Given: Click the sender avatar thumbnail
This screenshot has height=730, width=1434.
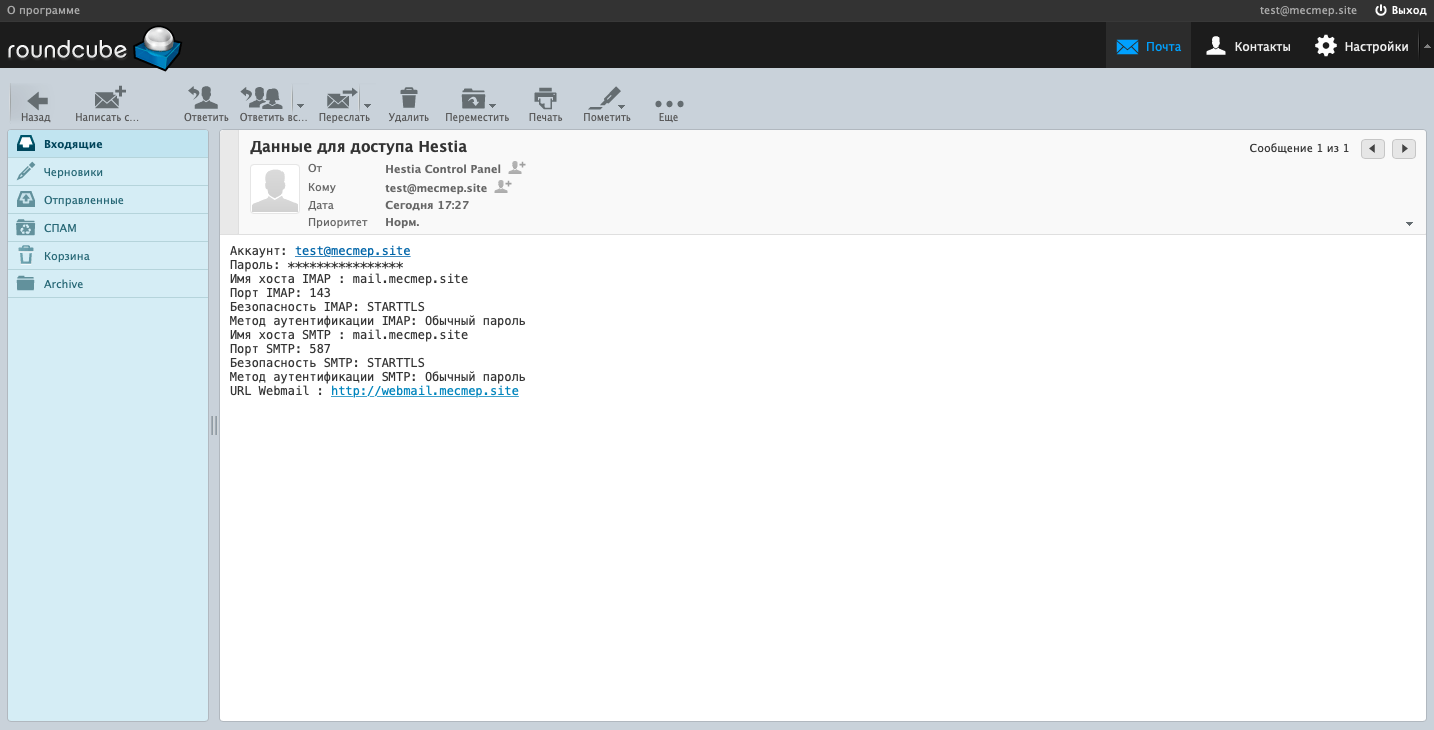Looking at the screenshot, I should pos(275,189).
